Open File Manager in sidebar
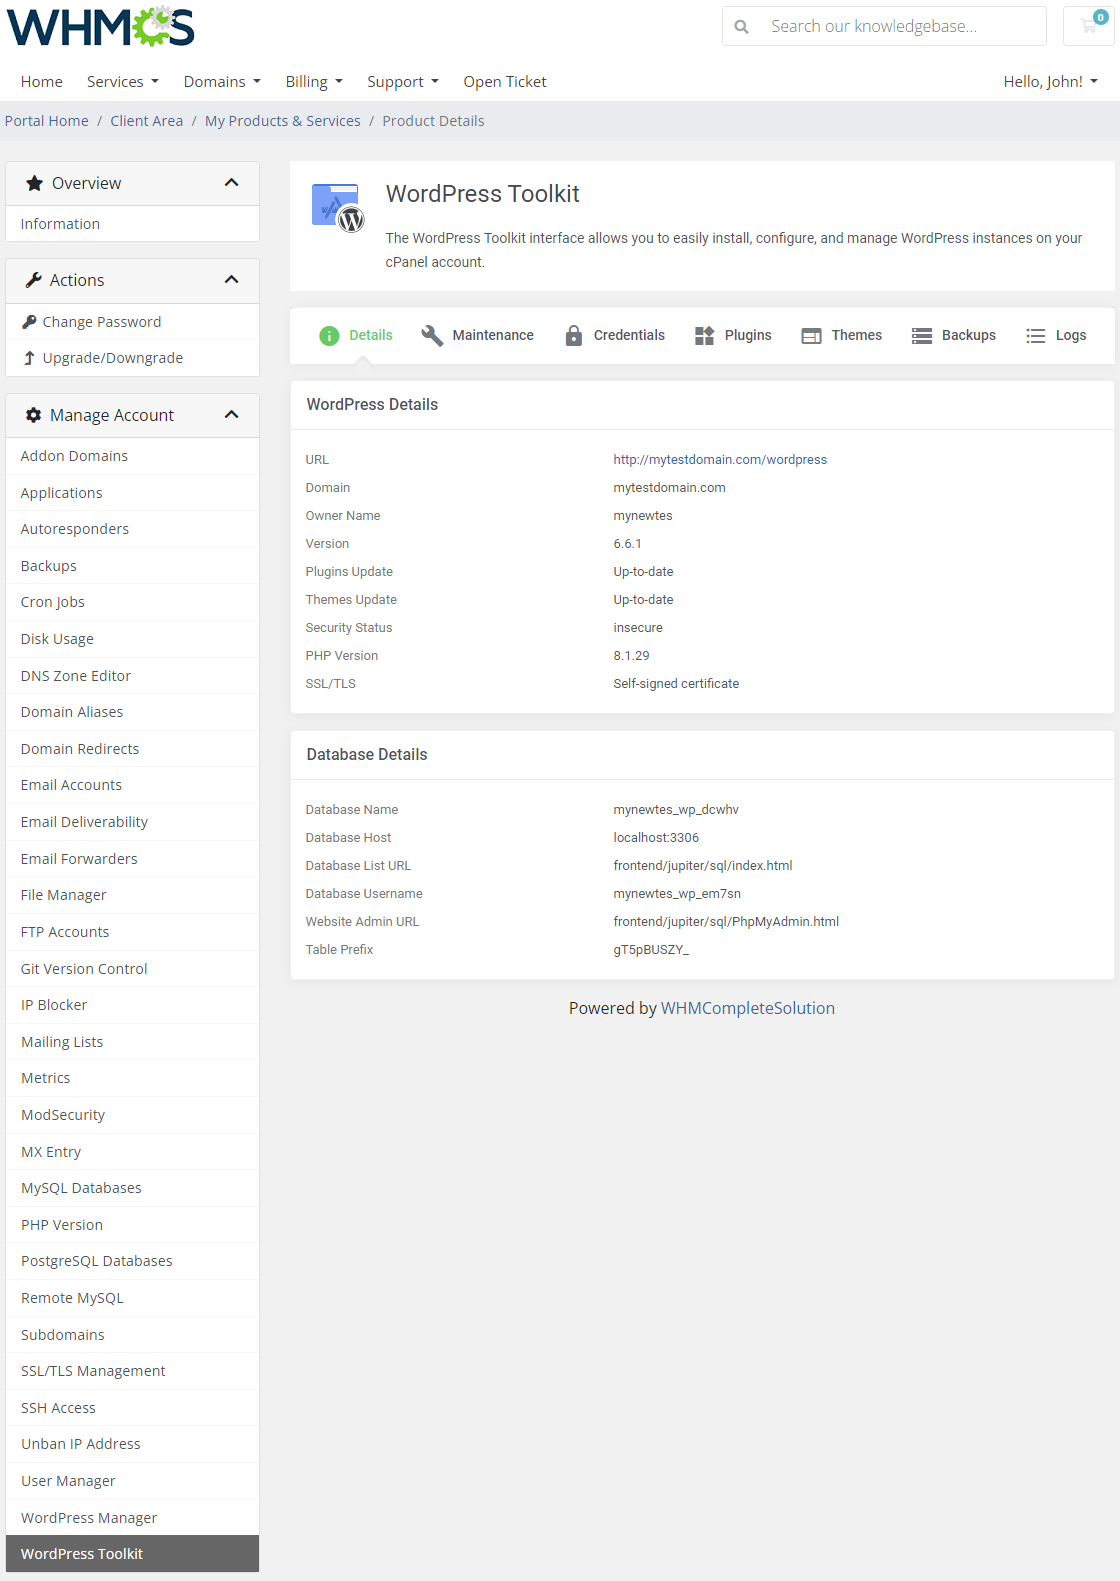 (132, 895)
